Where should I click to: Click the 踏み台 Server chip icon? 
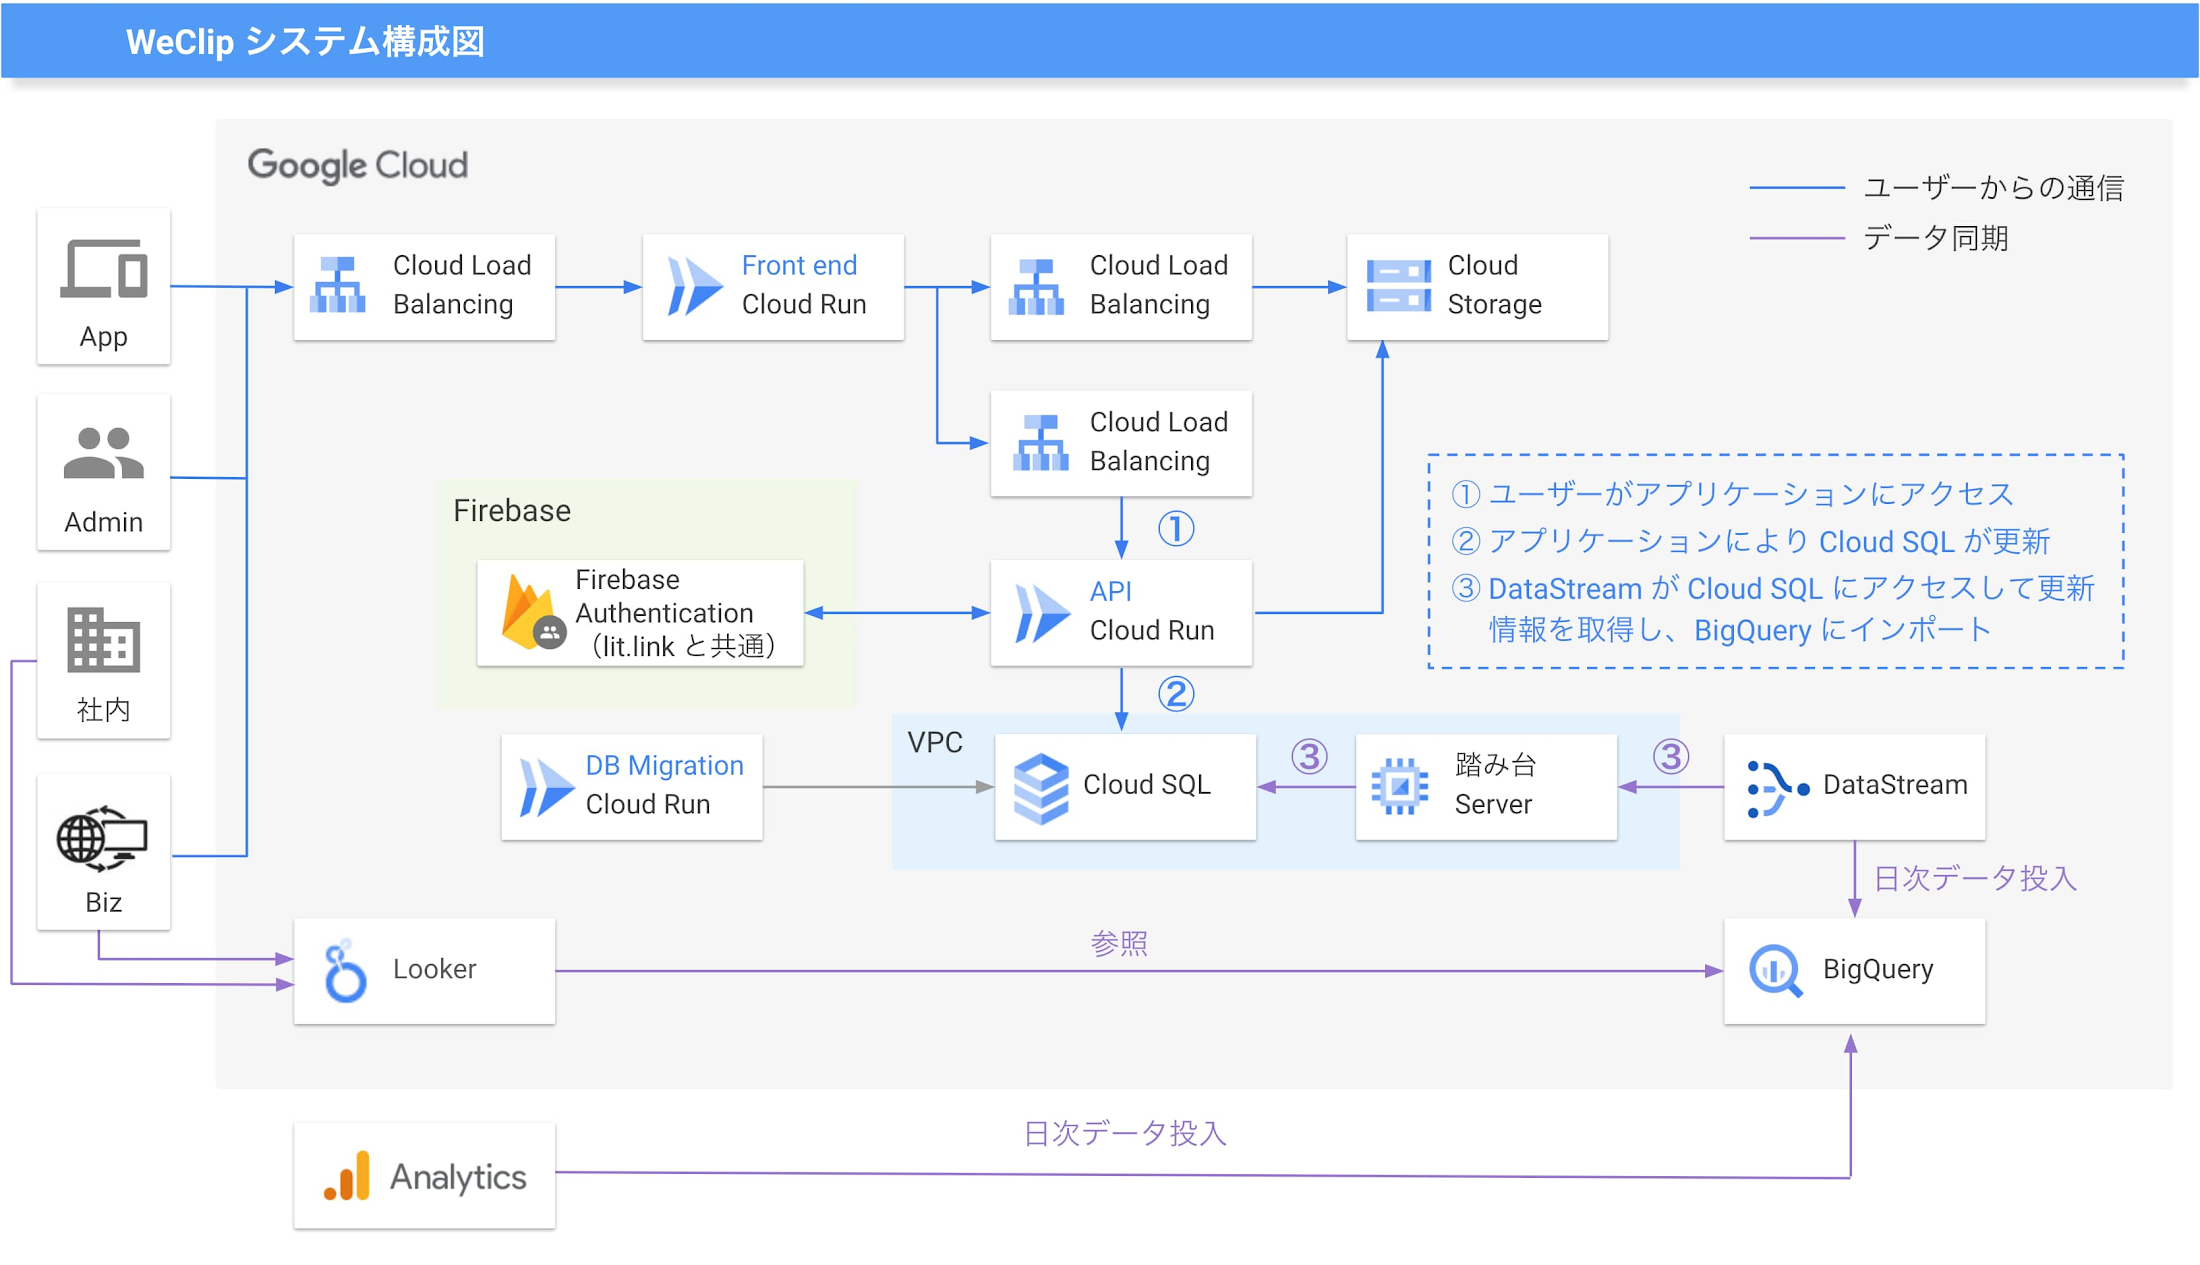tap(1400, 787)
